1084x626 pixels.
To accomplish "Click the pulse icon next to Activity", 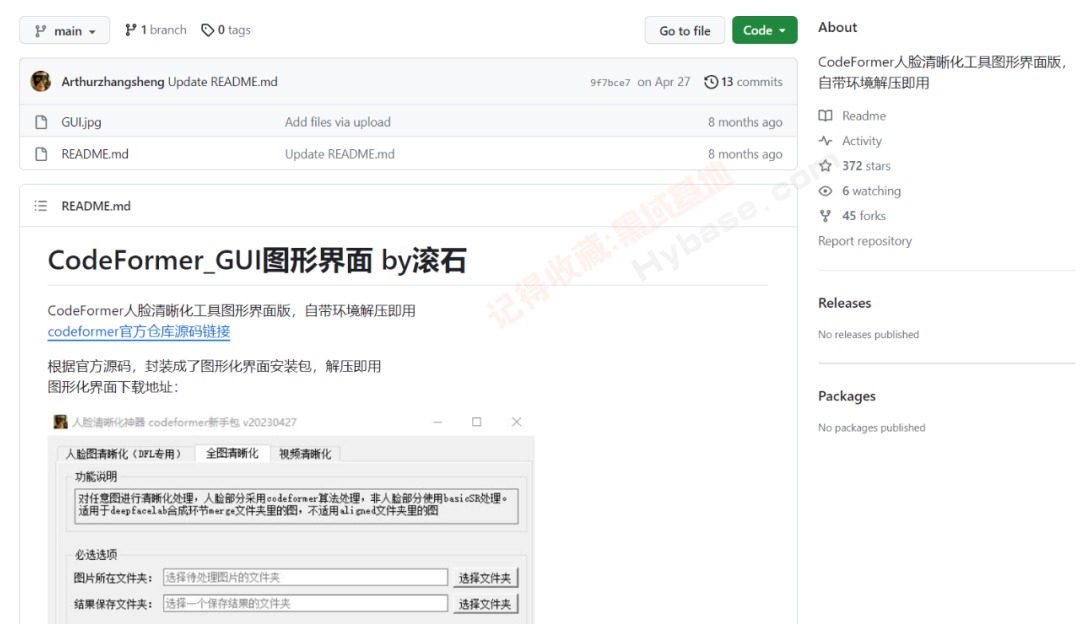I will click(825, 140).
